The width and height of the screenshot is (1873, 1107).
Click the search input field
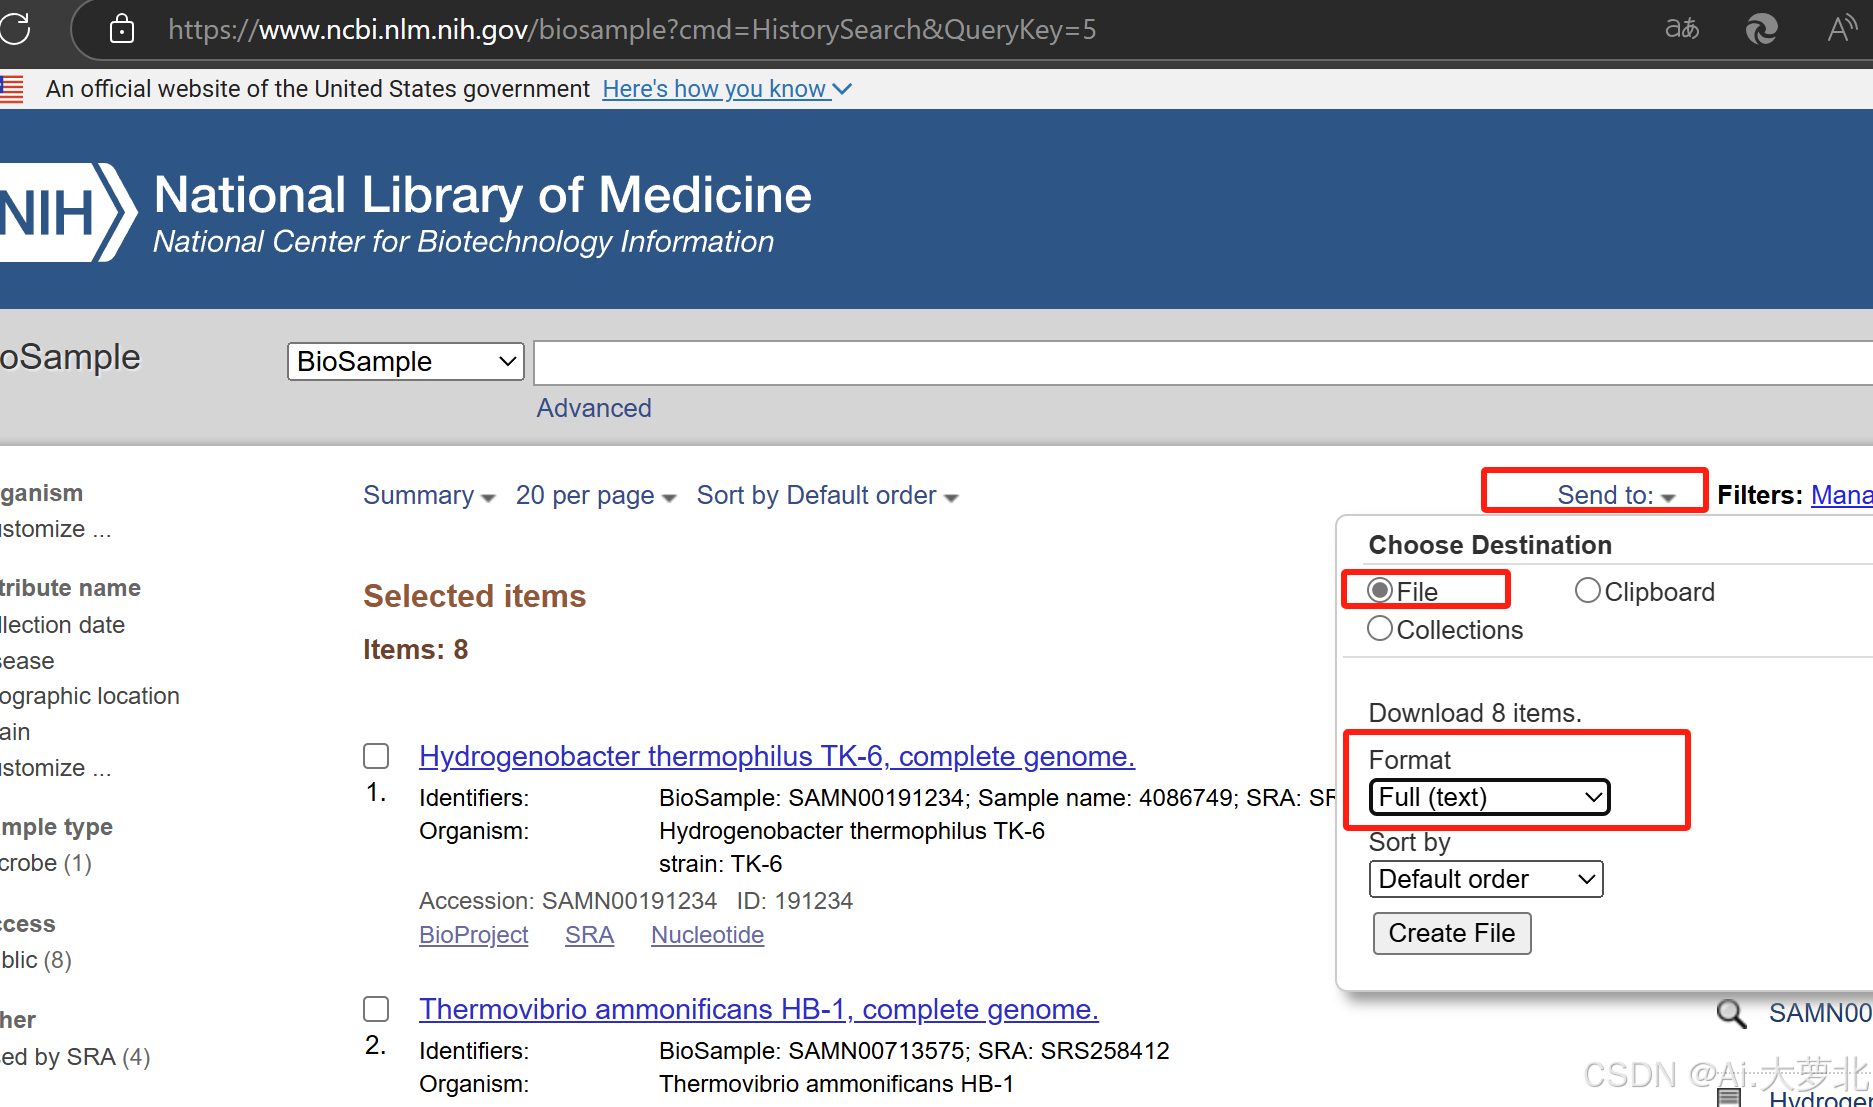[x=1204, y=362]
